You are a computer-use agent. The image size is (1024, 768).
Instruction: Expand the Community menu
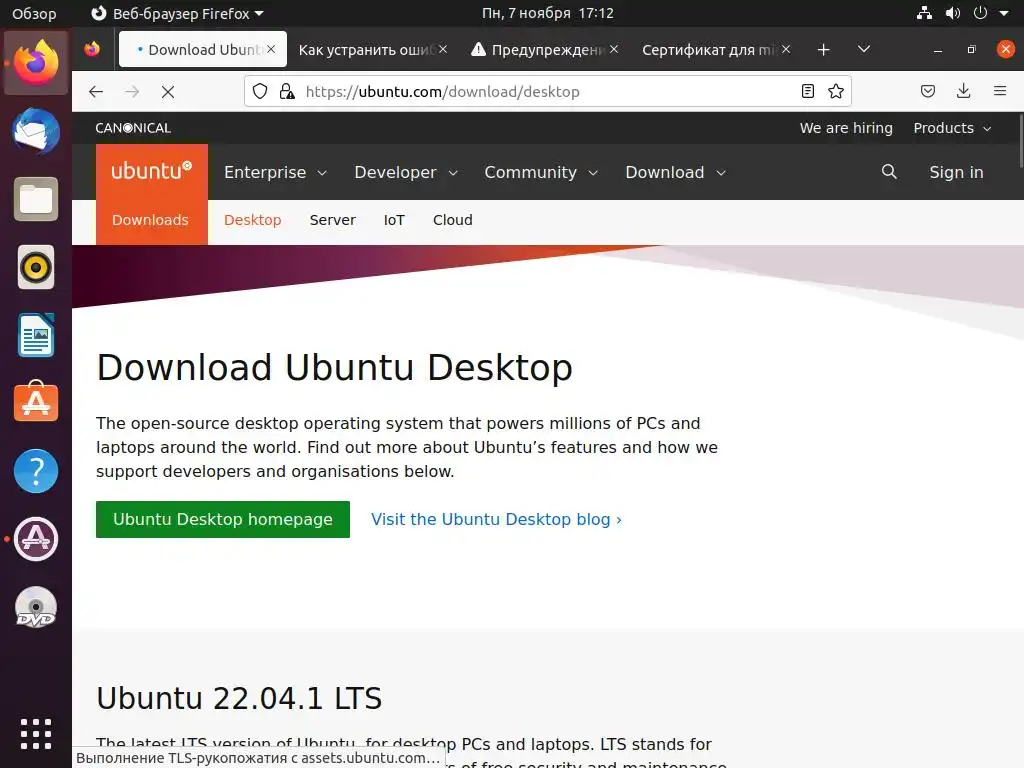541,172
